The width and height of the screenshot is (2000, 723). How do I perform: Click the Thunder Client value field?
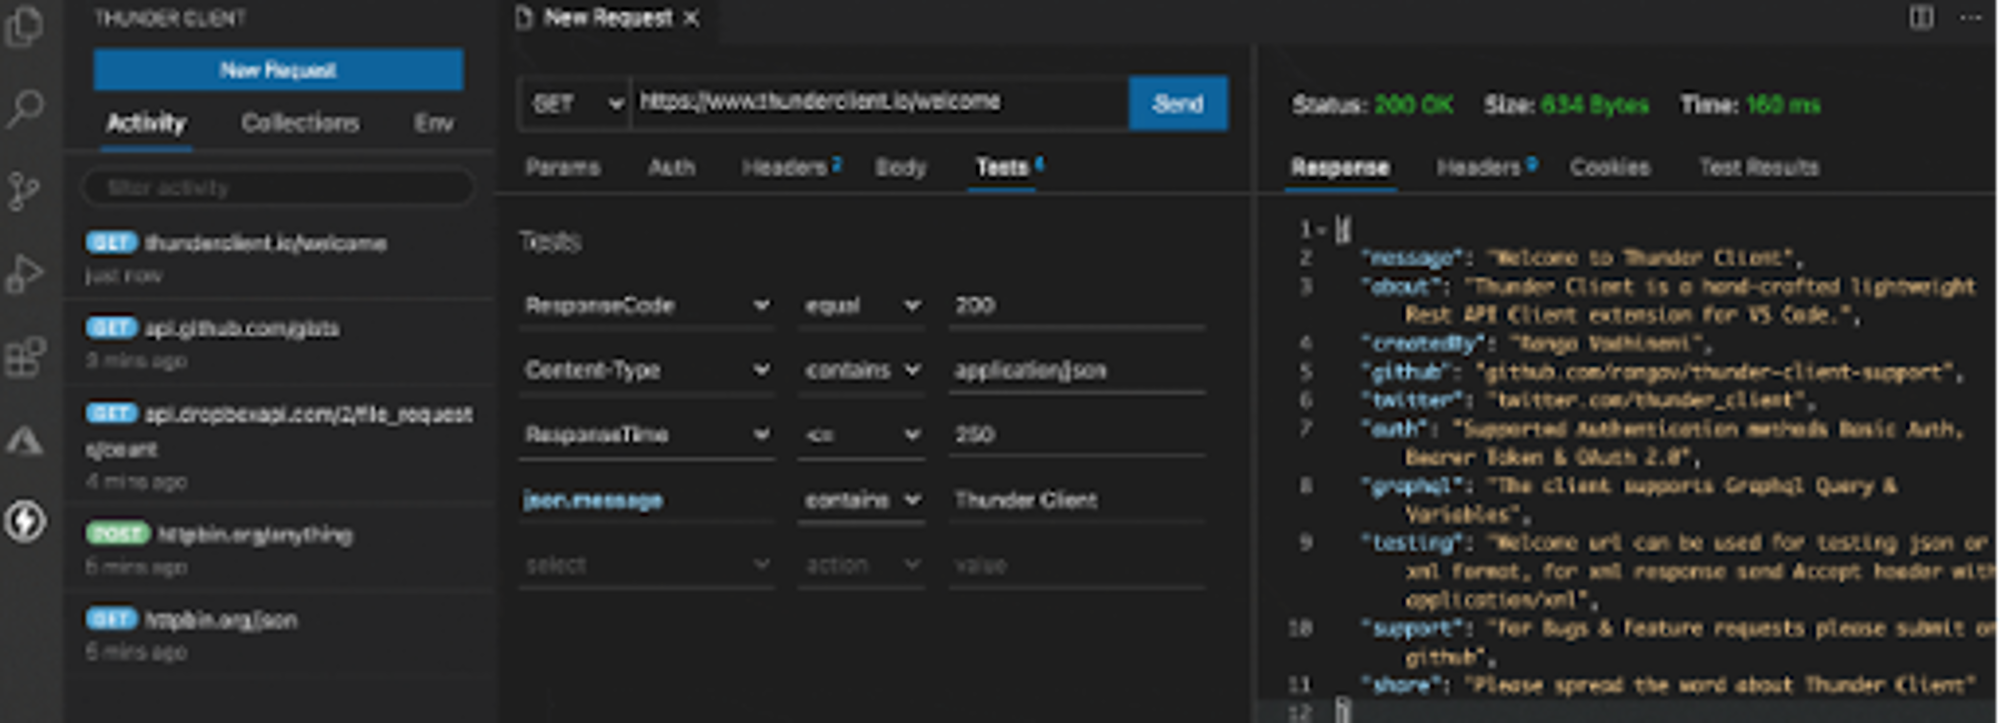pyautogui.click(x=1077, y=500)
